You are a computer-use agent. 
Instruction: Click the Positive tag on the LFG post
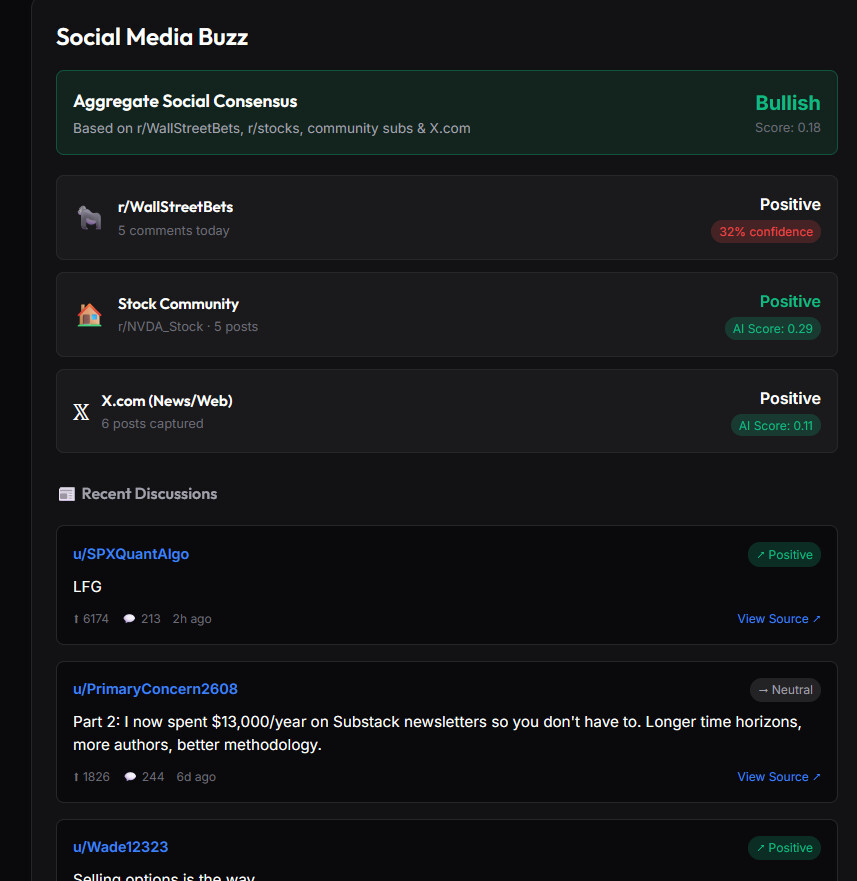(x=784, y=555)
